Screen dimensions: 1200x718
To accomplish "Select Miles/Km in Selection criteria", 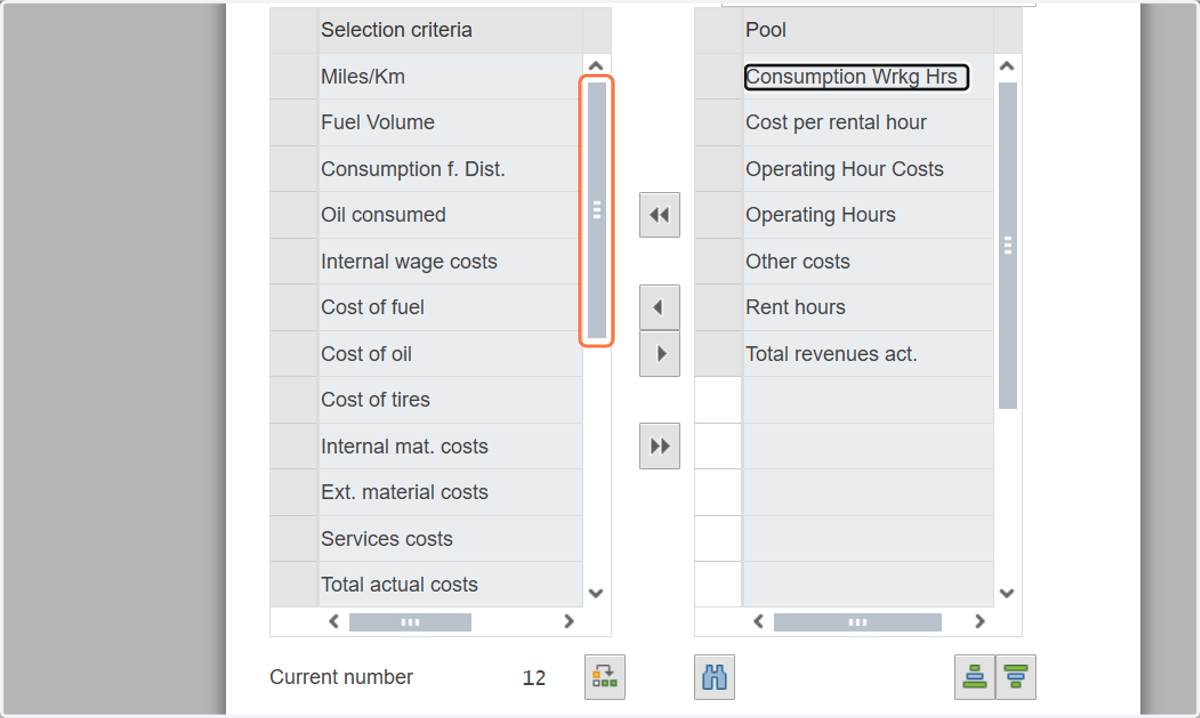I will (450, 77).
